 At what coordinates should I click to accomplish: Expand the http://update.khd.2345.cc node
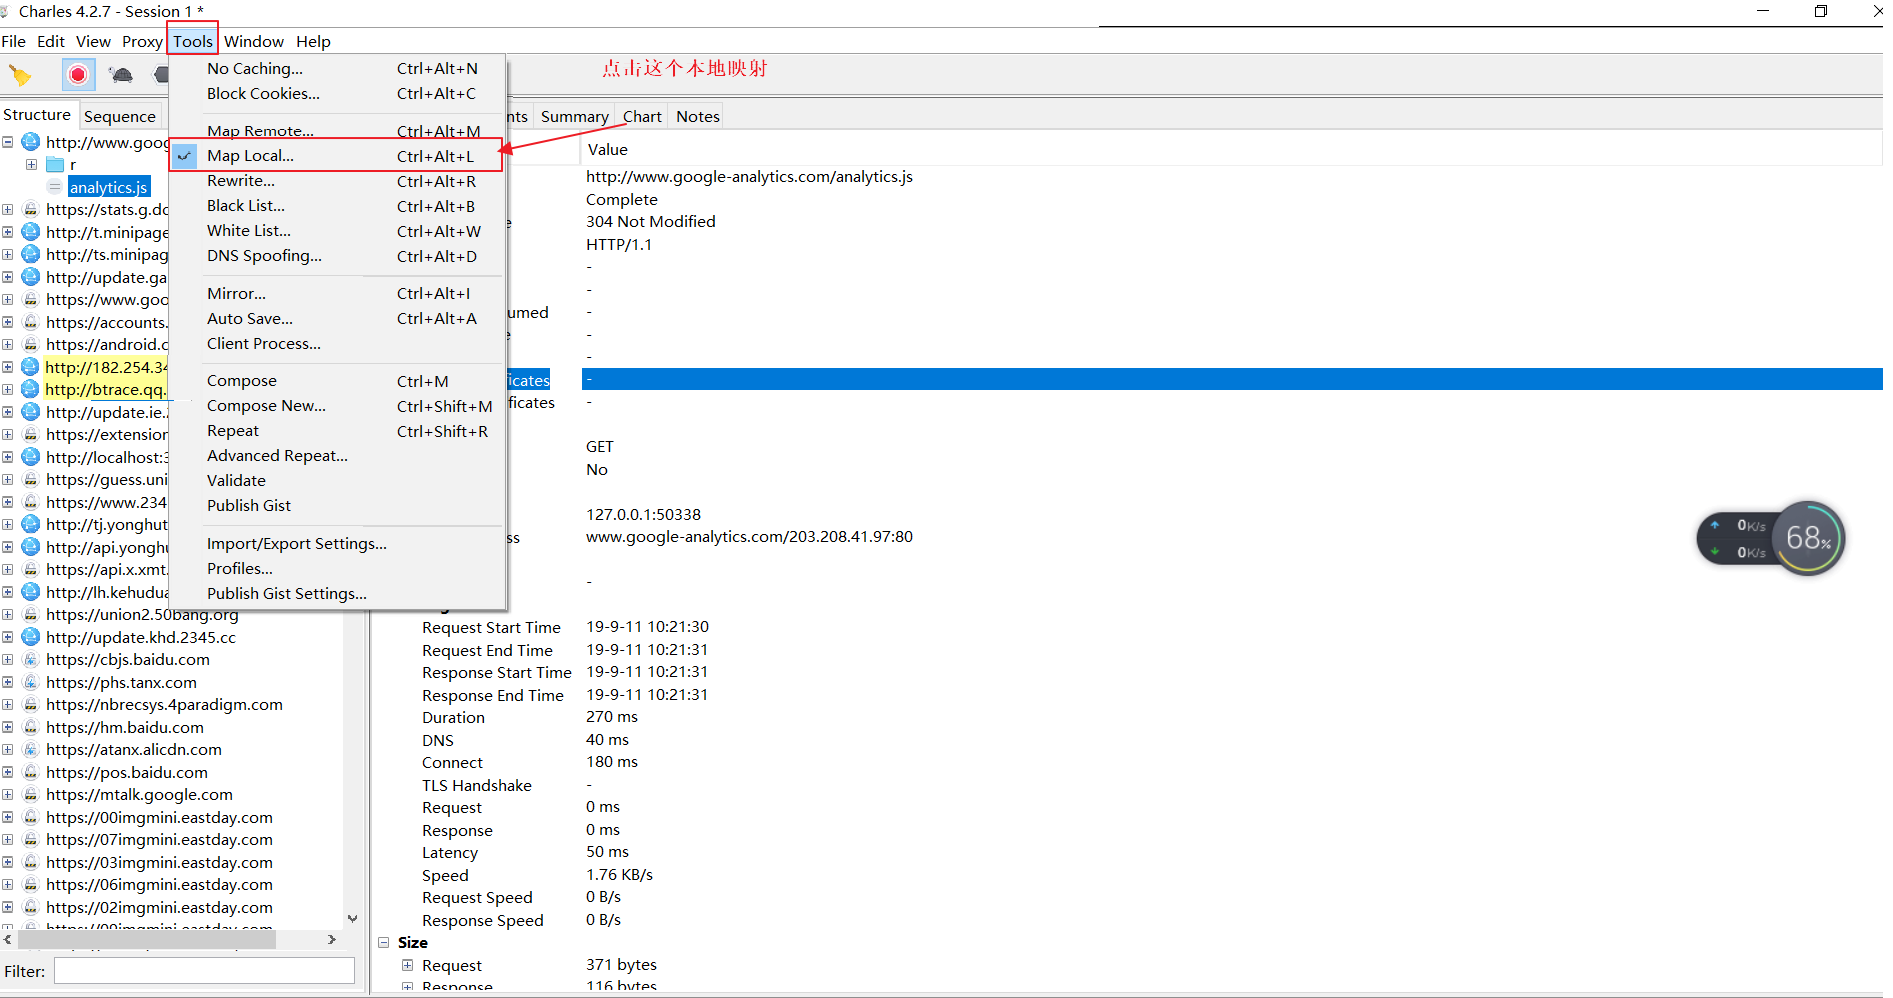(x=8, y=637)
